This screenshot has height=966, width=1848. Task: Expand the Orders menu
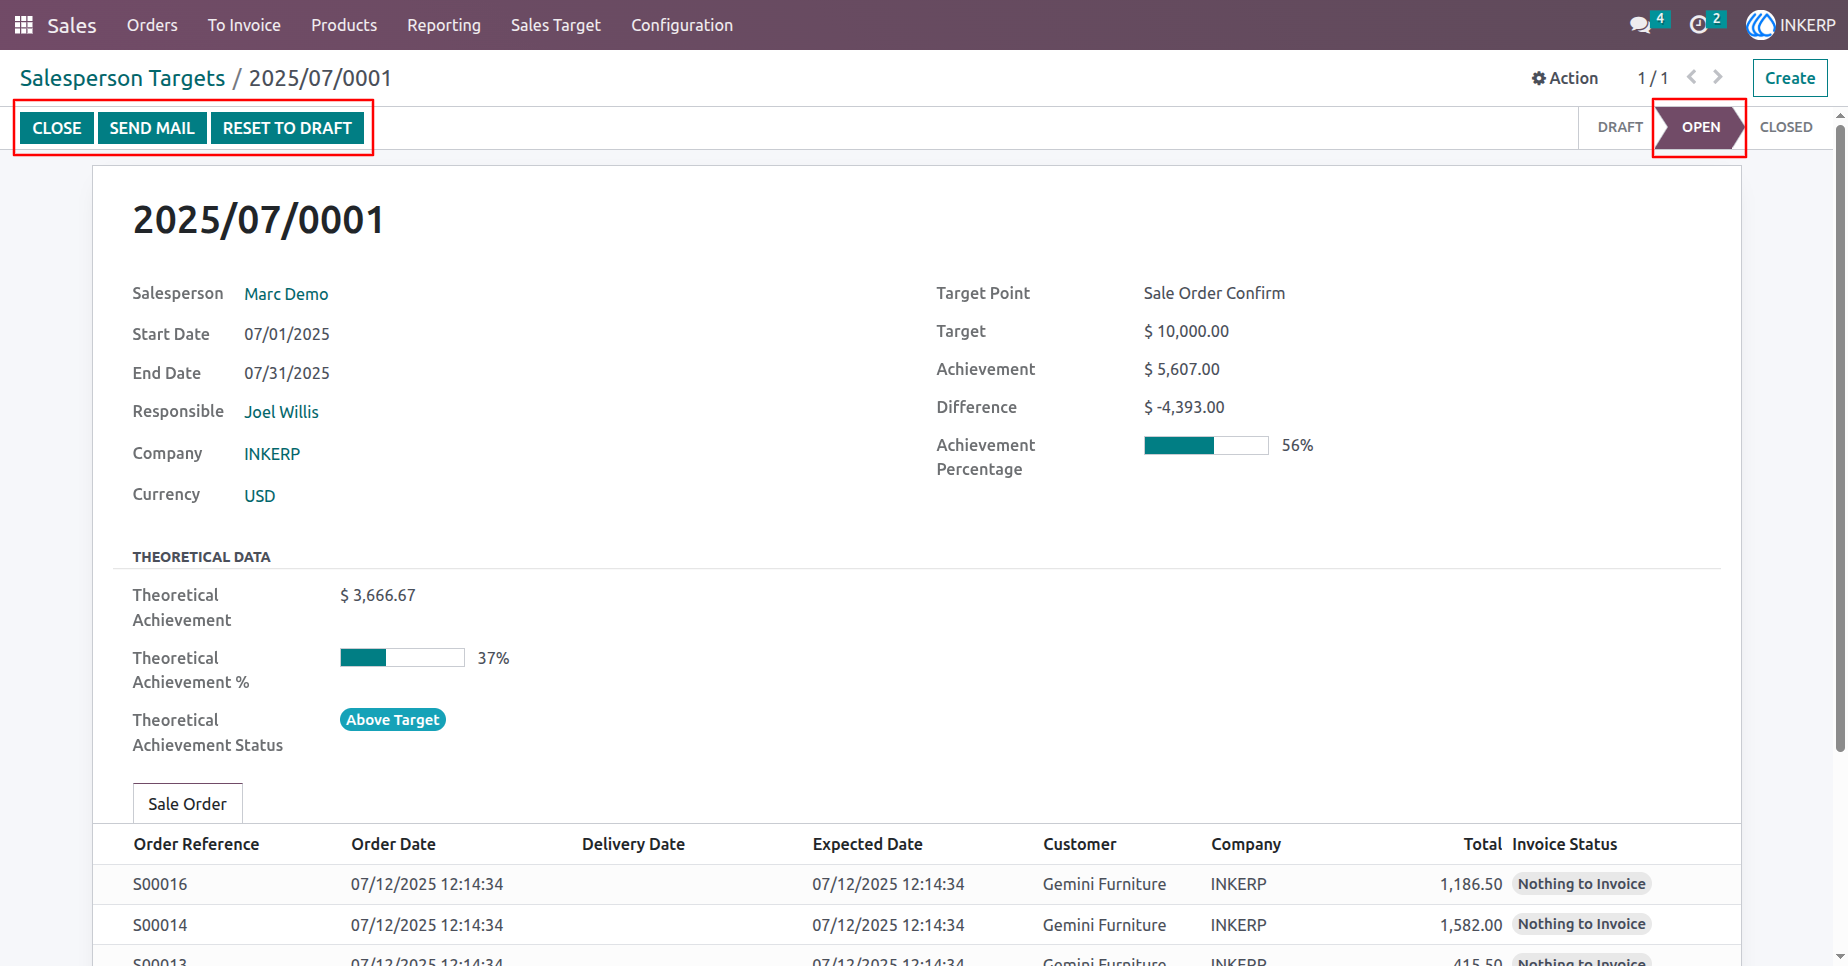tap(152, 25)
